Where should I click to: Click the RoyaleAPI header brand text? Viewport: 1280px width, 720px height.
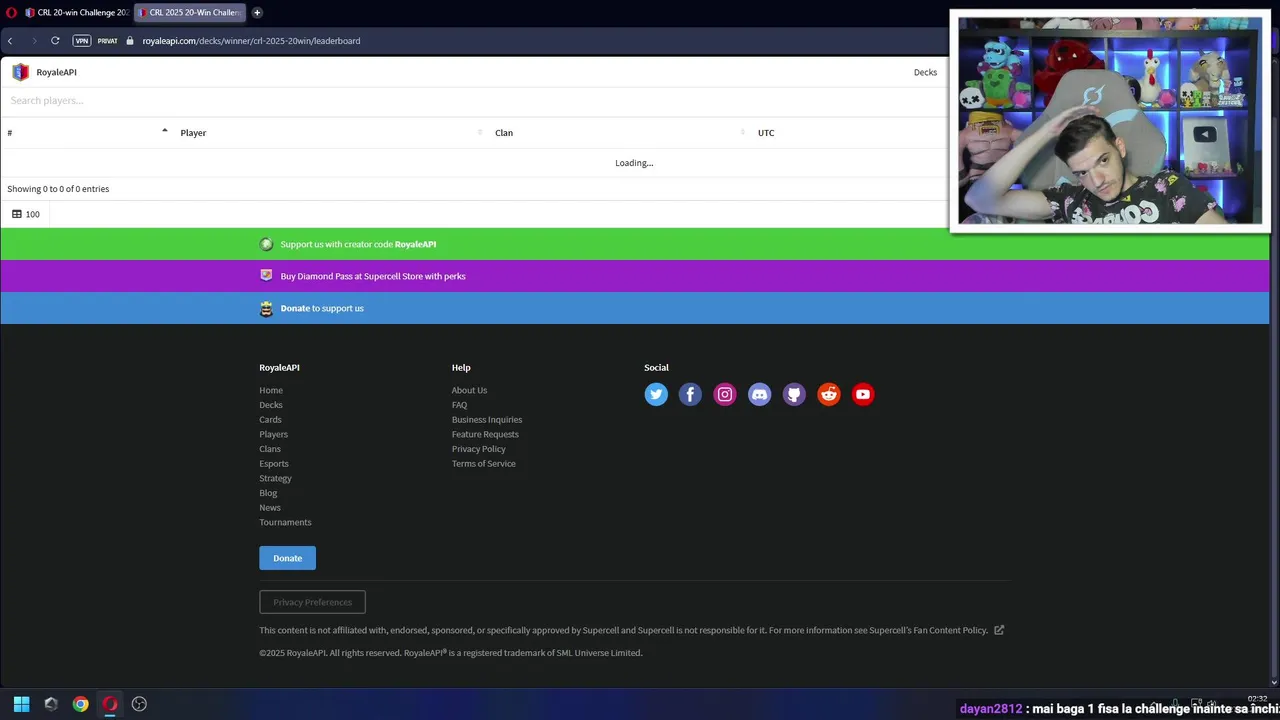tap(56, 72)
